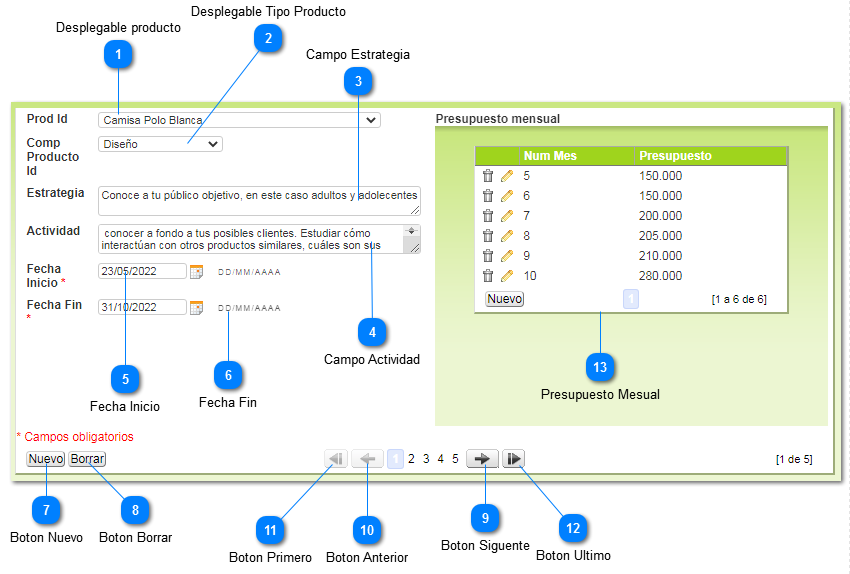The image size is (850, 574).
Task: Delete the Num Mes 7 budget row
Action: pos(488,216)
